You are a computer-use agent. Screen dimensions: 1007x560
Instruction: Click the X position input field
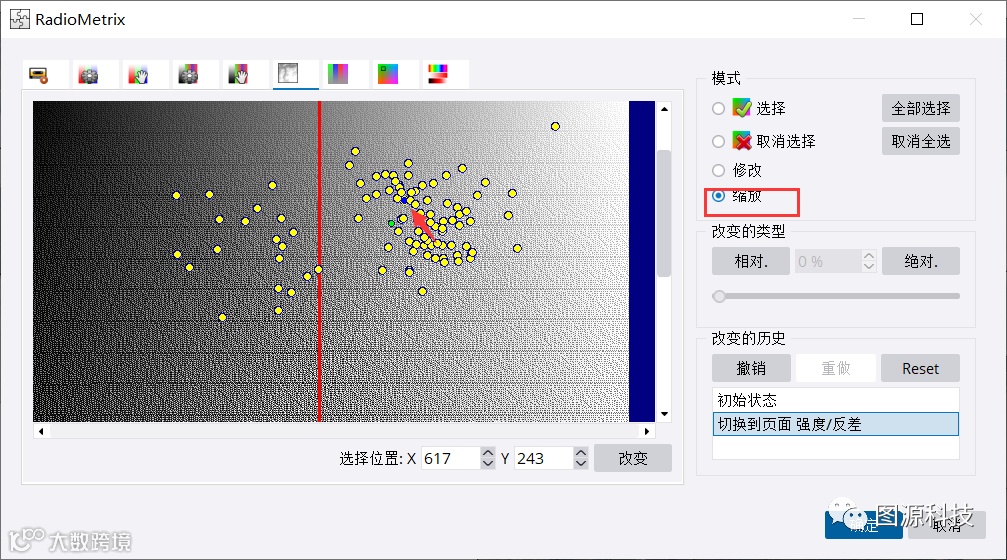pos(451,459)
